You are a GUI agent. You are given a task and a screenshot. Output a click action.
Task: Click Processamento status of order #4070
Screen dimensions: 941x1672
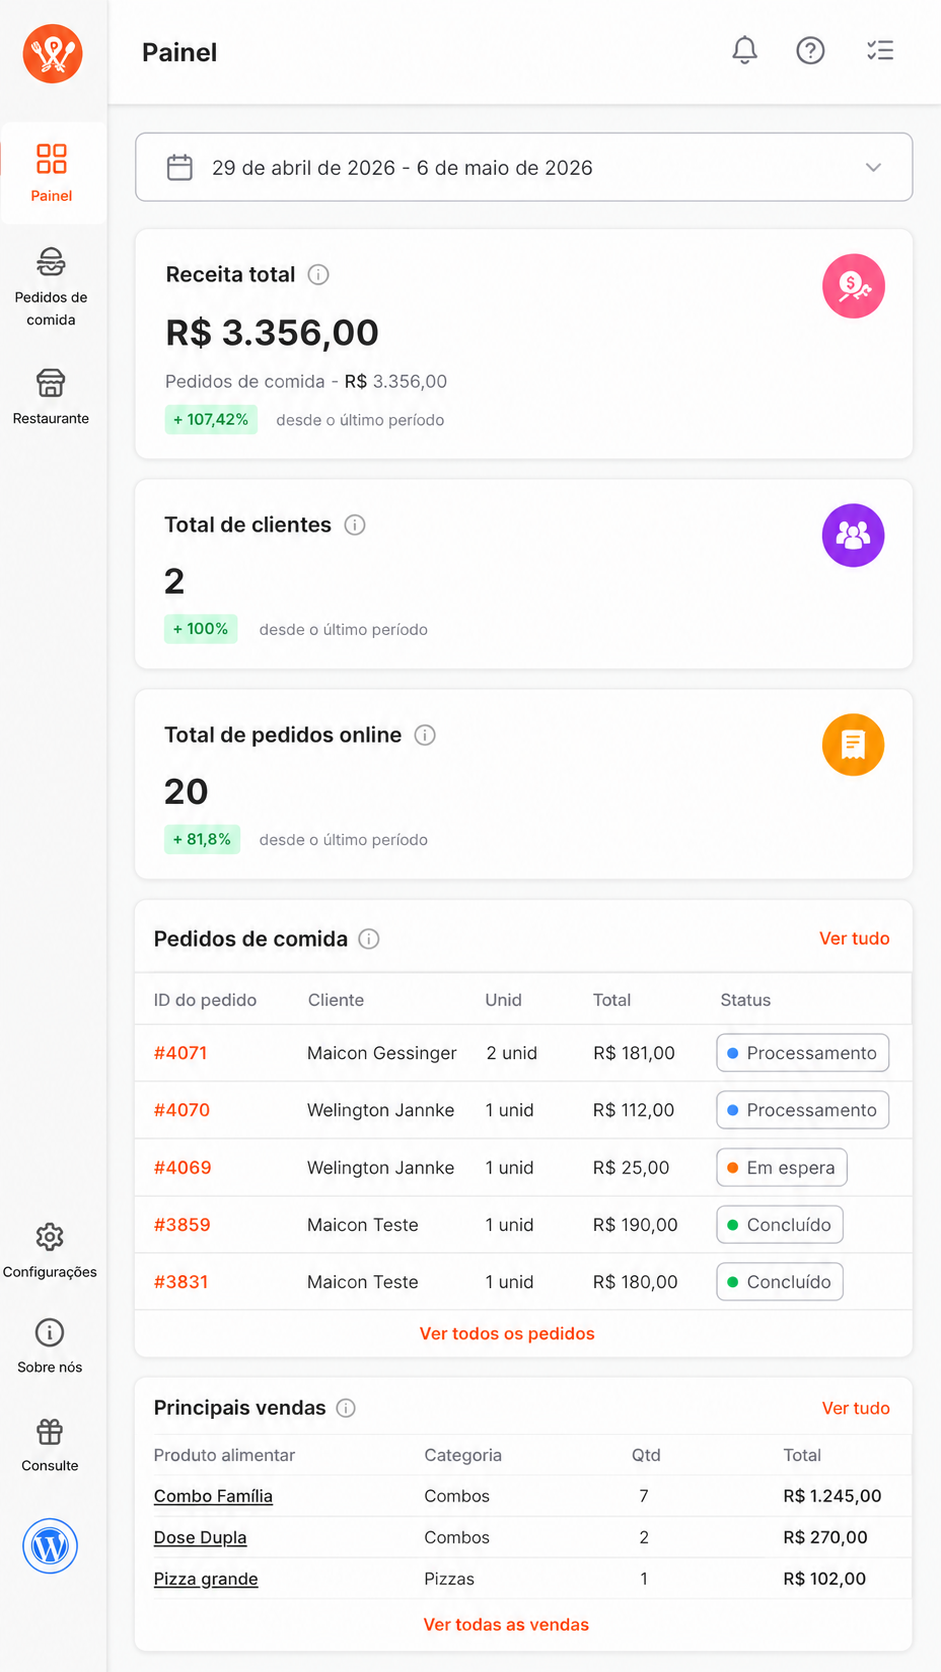point(802,1110)
